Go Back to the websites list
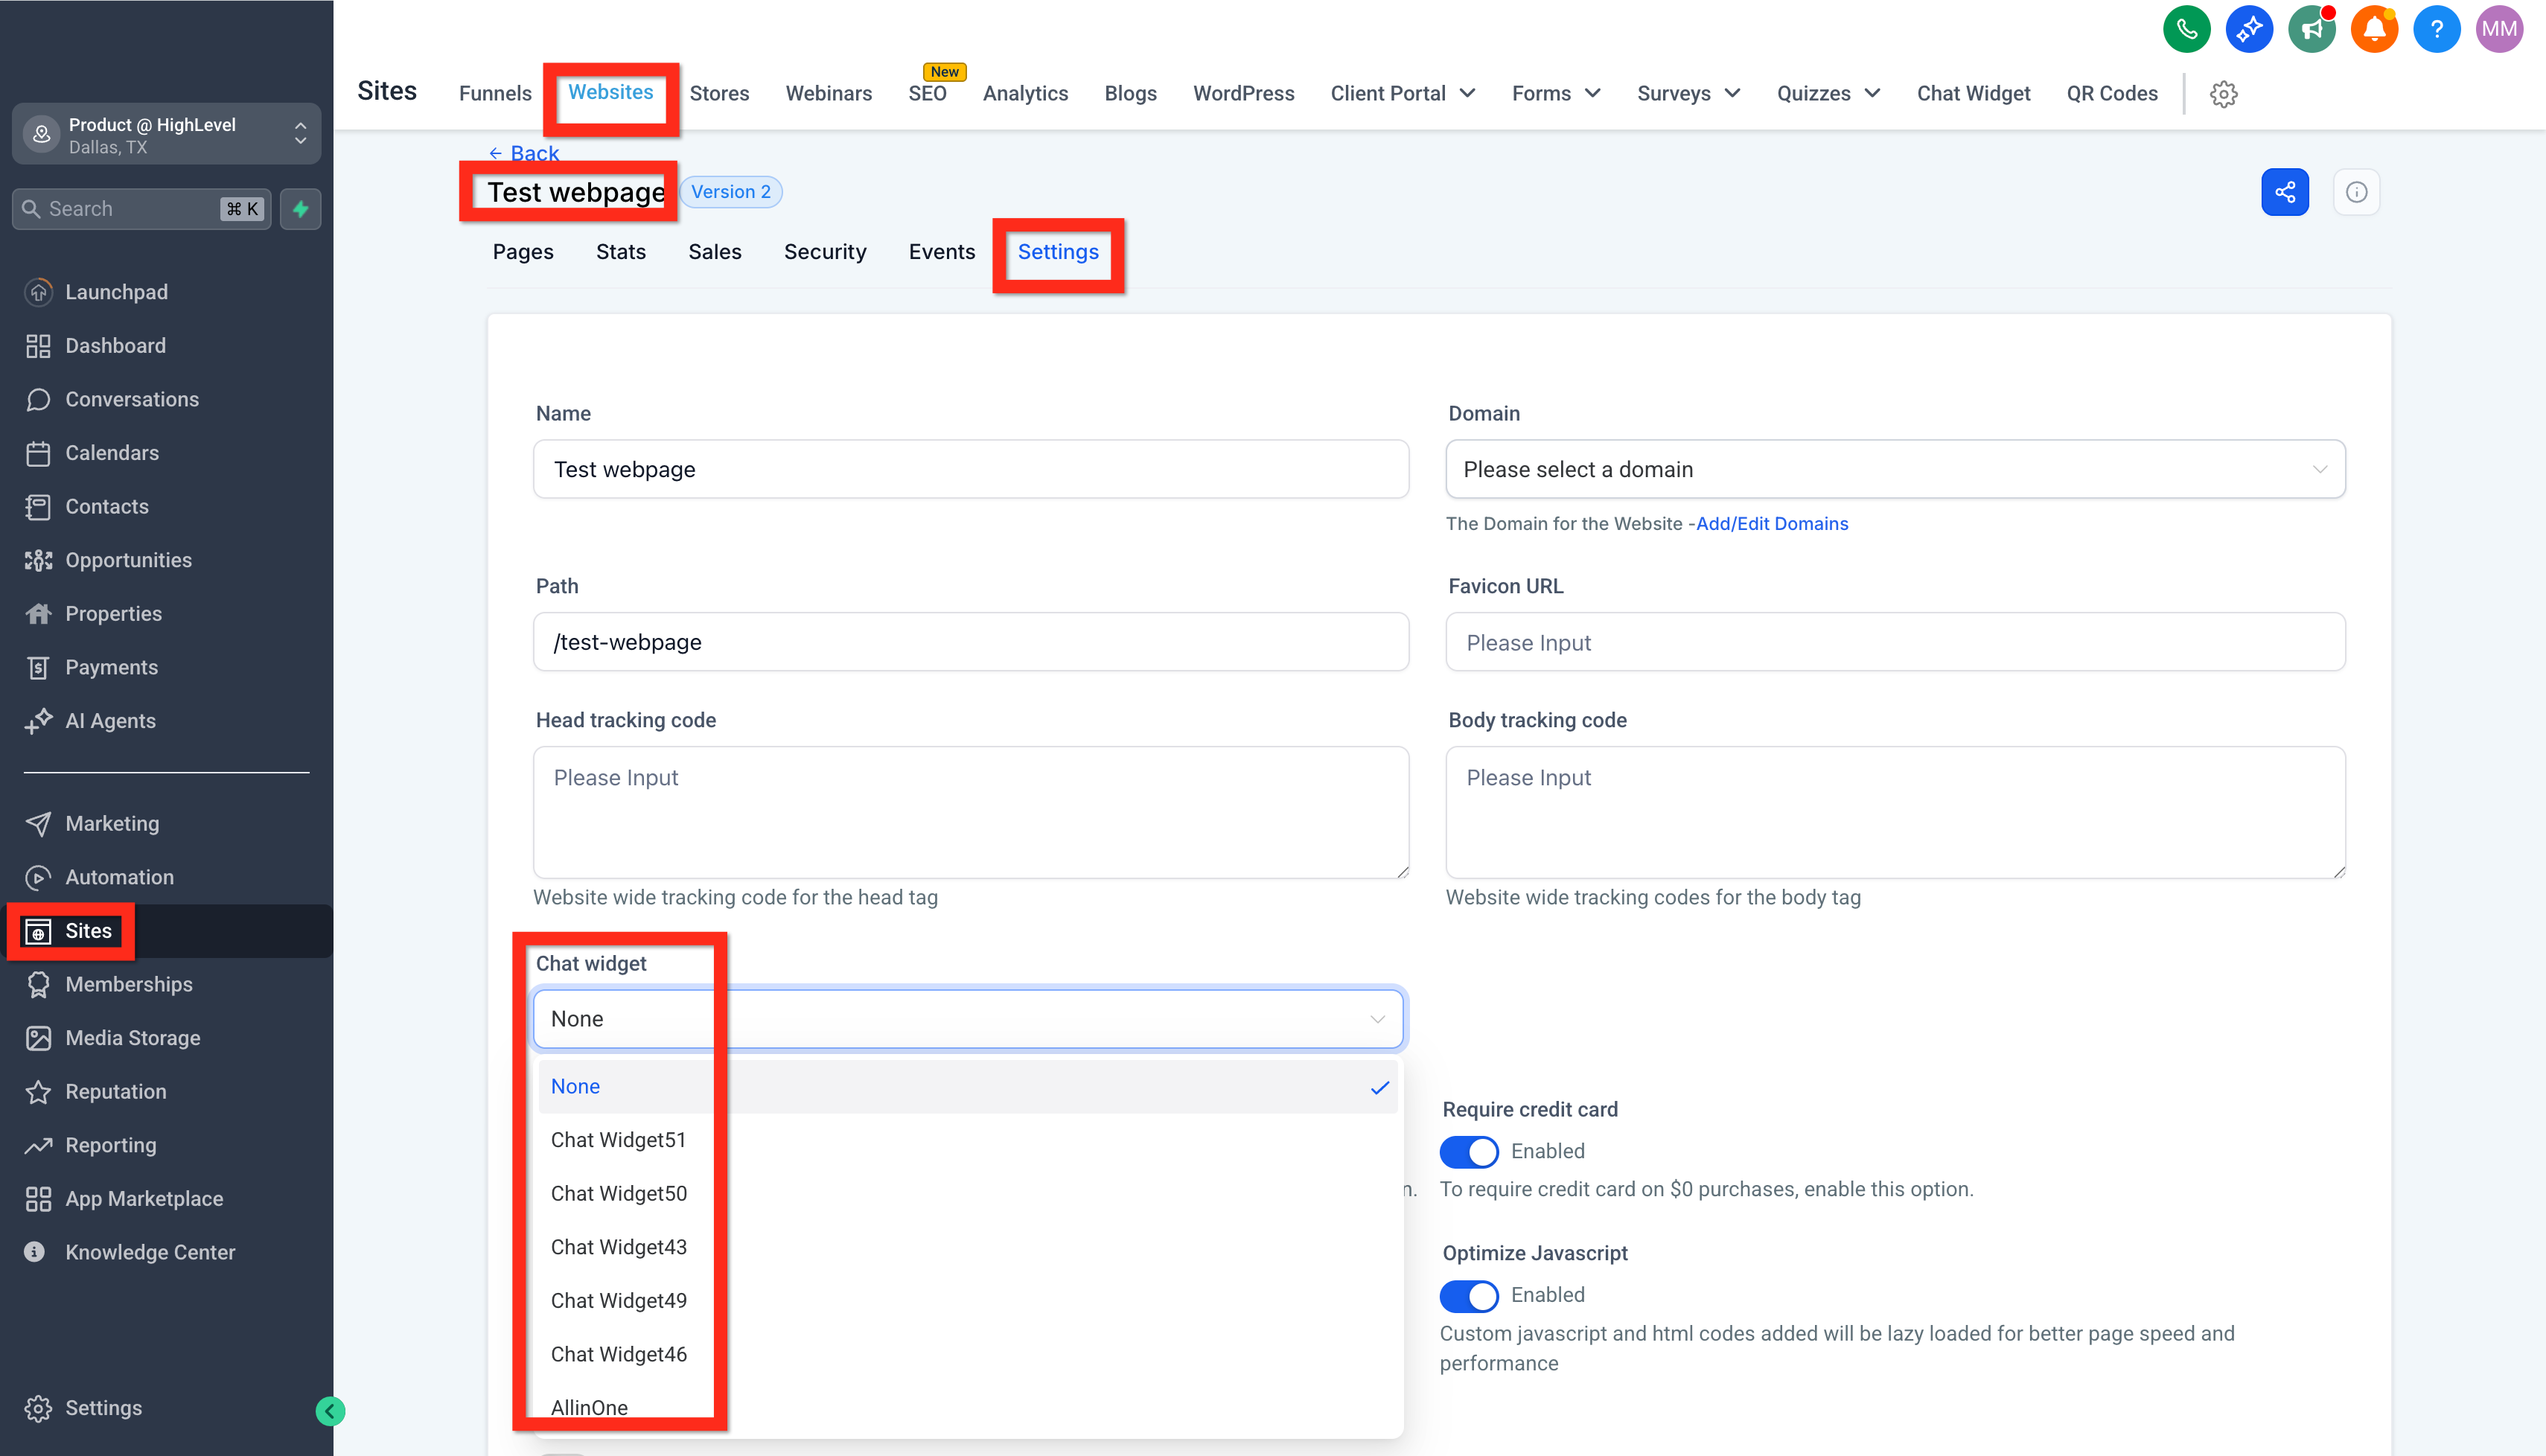Viewport: 2546px width, 1456px height. pos(524,153)
